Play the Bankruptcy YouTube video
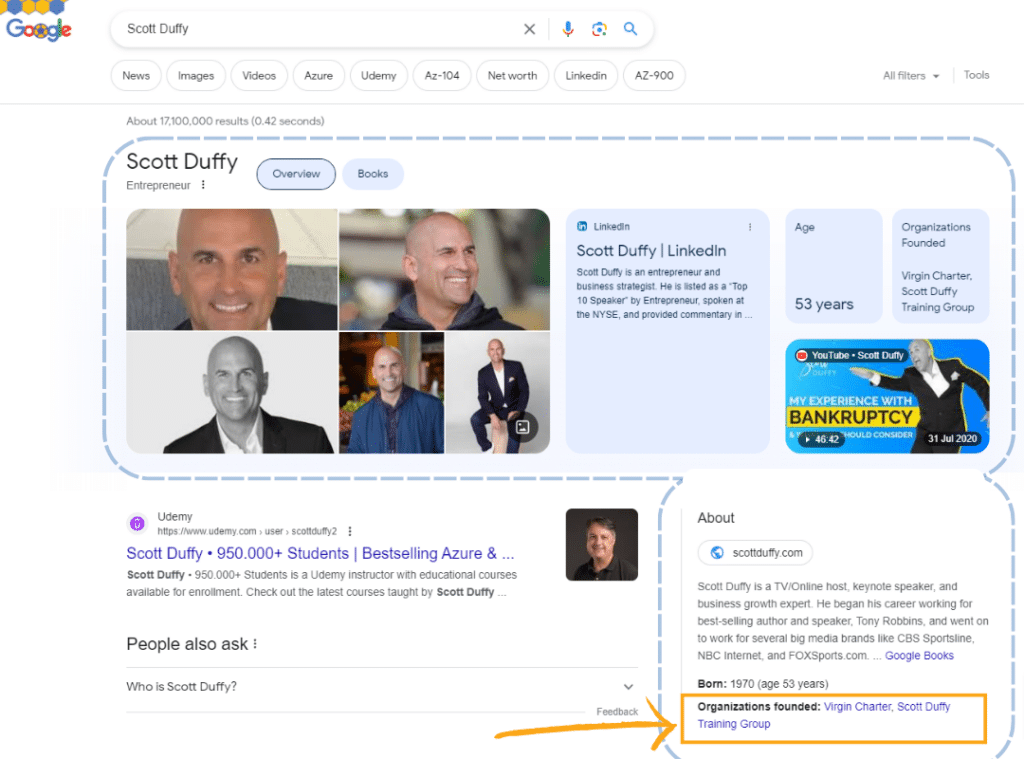Image resolution: width=1024 pixels, height=759 pixels. click(887, 396)
